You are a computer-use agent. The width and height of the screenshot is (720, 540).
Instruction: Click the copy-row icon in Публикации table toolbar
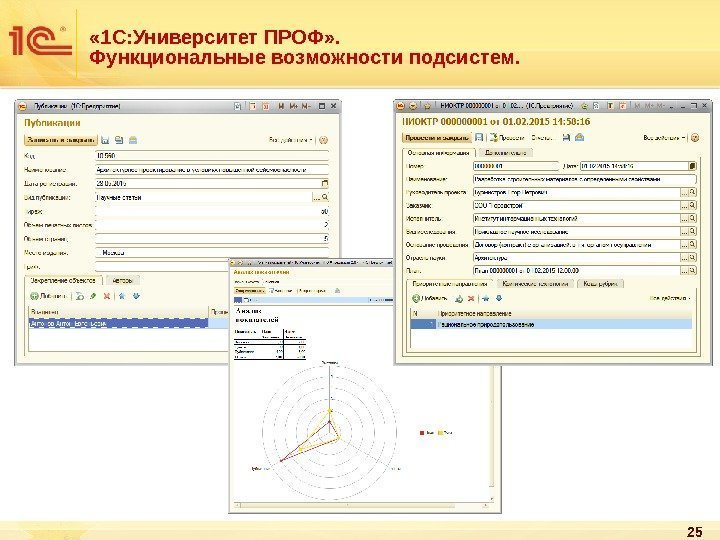coord(80,296)
